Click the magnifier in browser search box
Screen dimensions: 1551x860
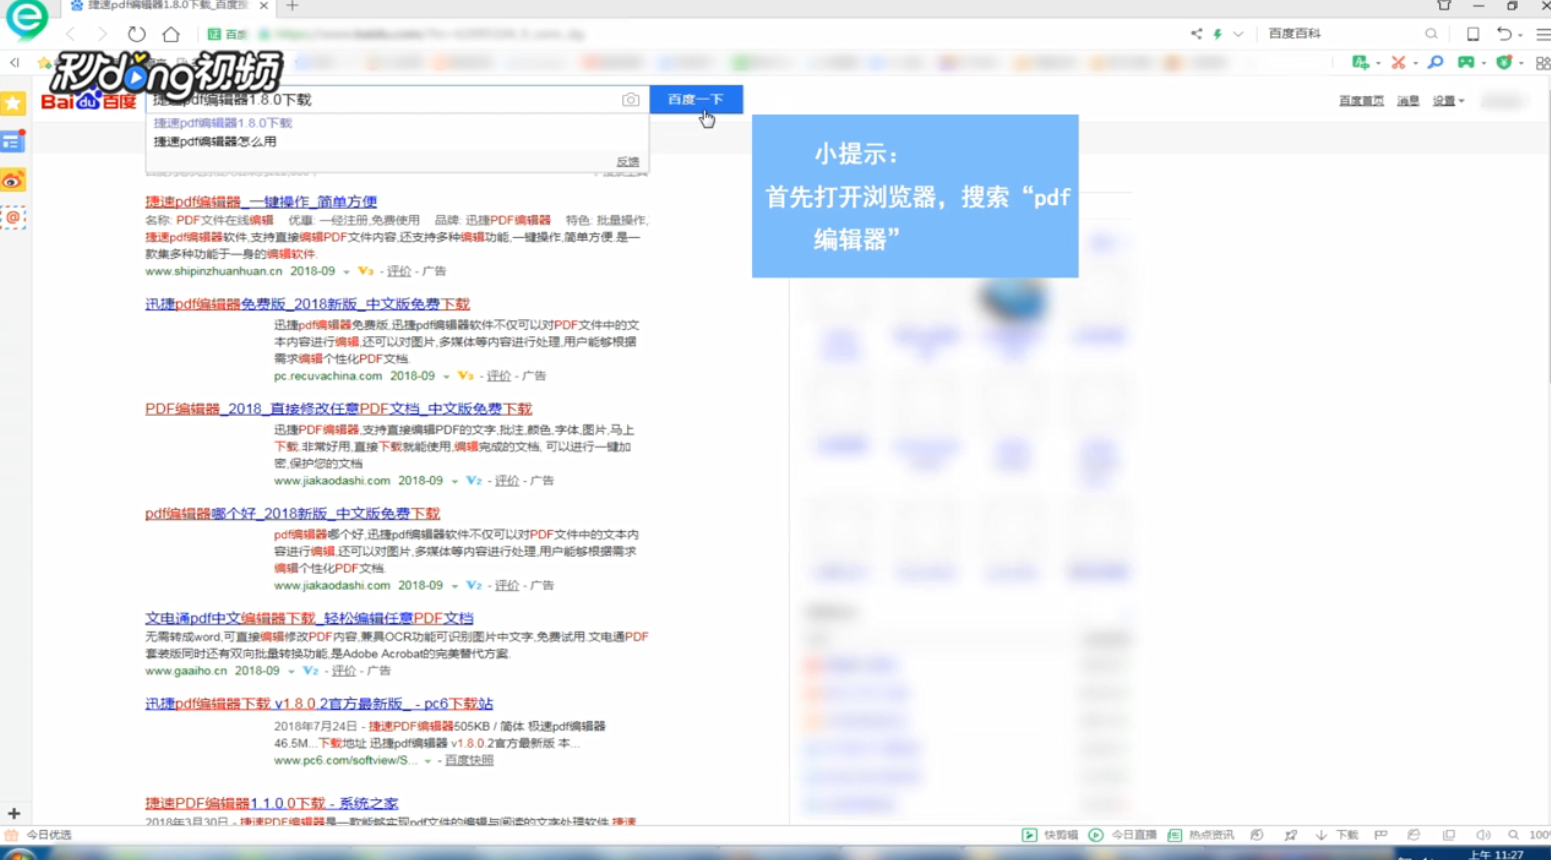[x=1431, y=33]
